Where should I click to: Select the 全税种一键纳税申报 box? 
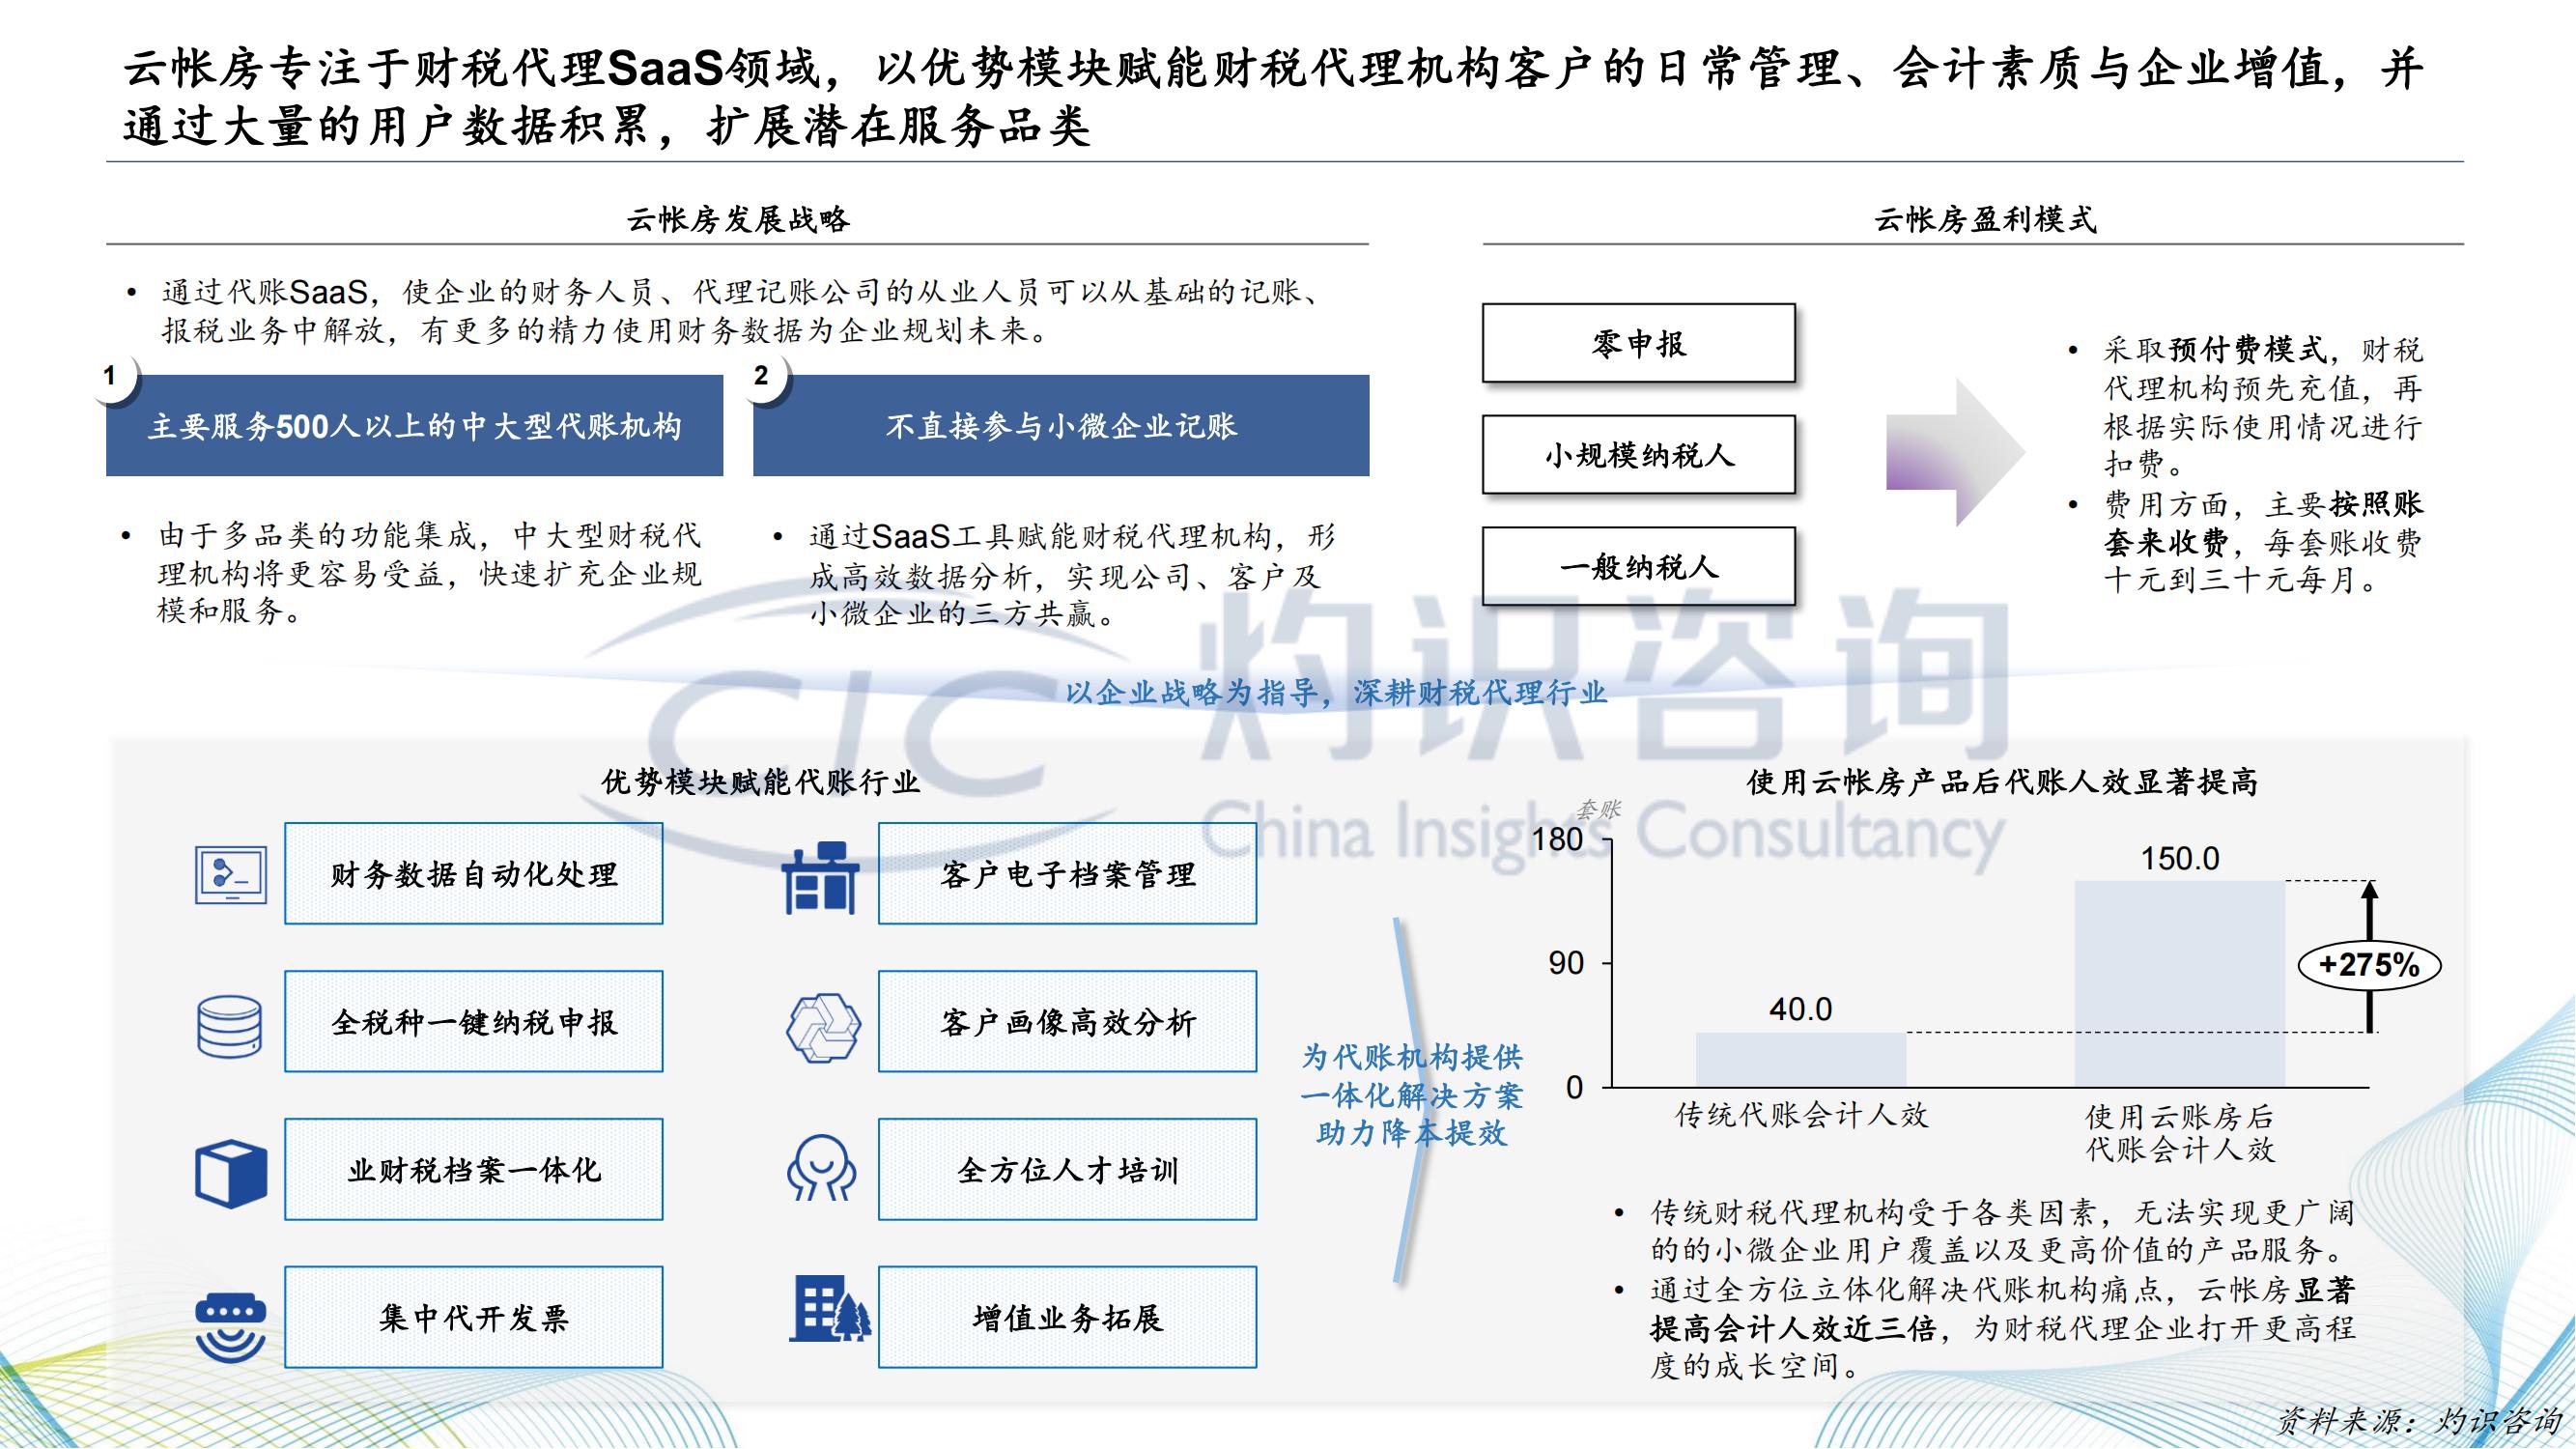point(474,1022)
